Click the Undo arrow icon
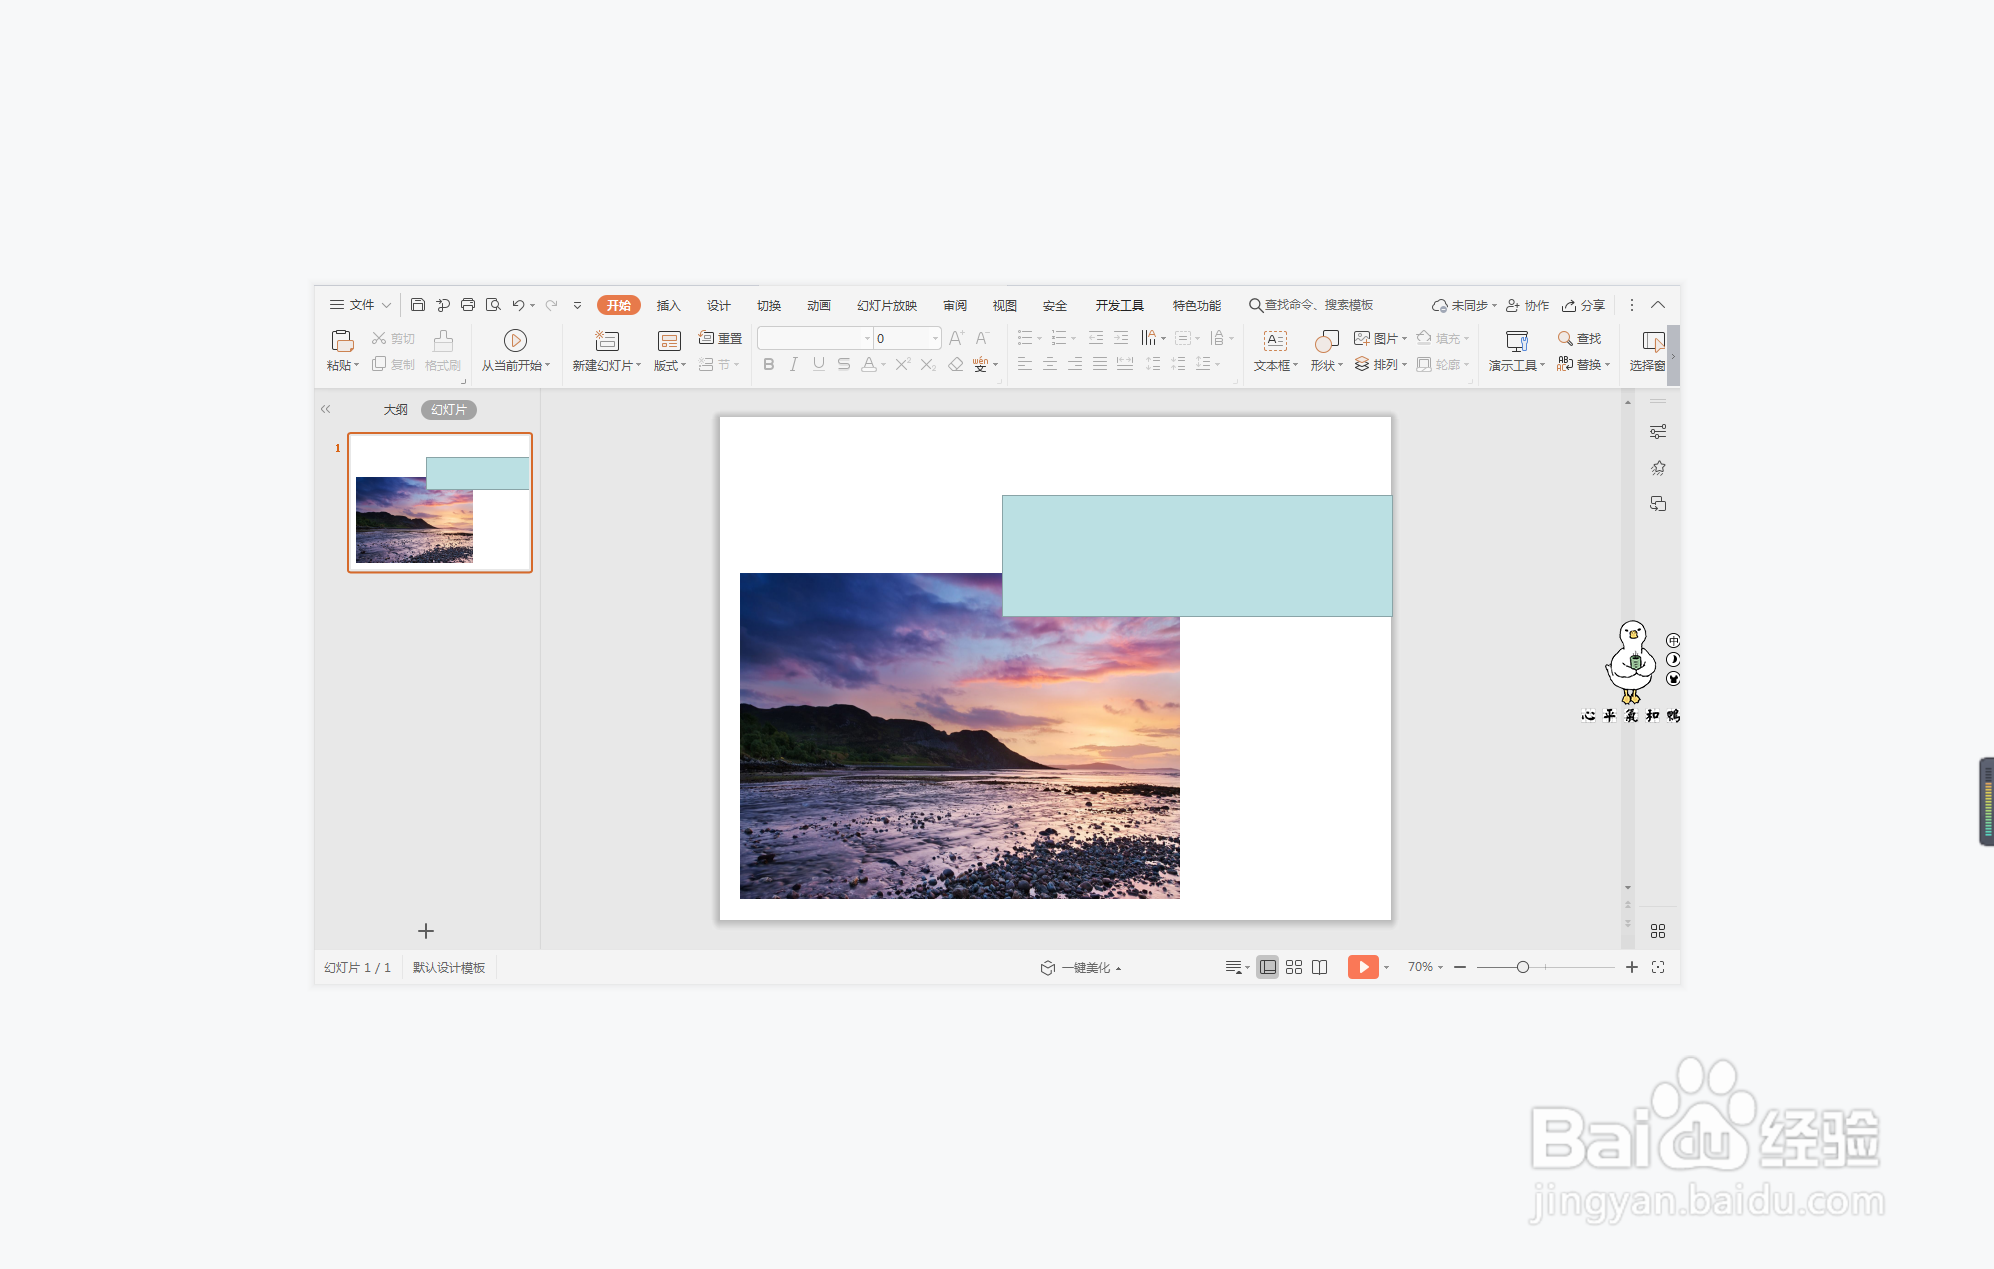Viewport: 1994px width, 1269px height. (x=518, y=305)
